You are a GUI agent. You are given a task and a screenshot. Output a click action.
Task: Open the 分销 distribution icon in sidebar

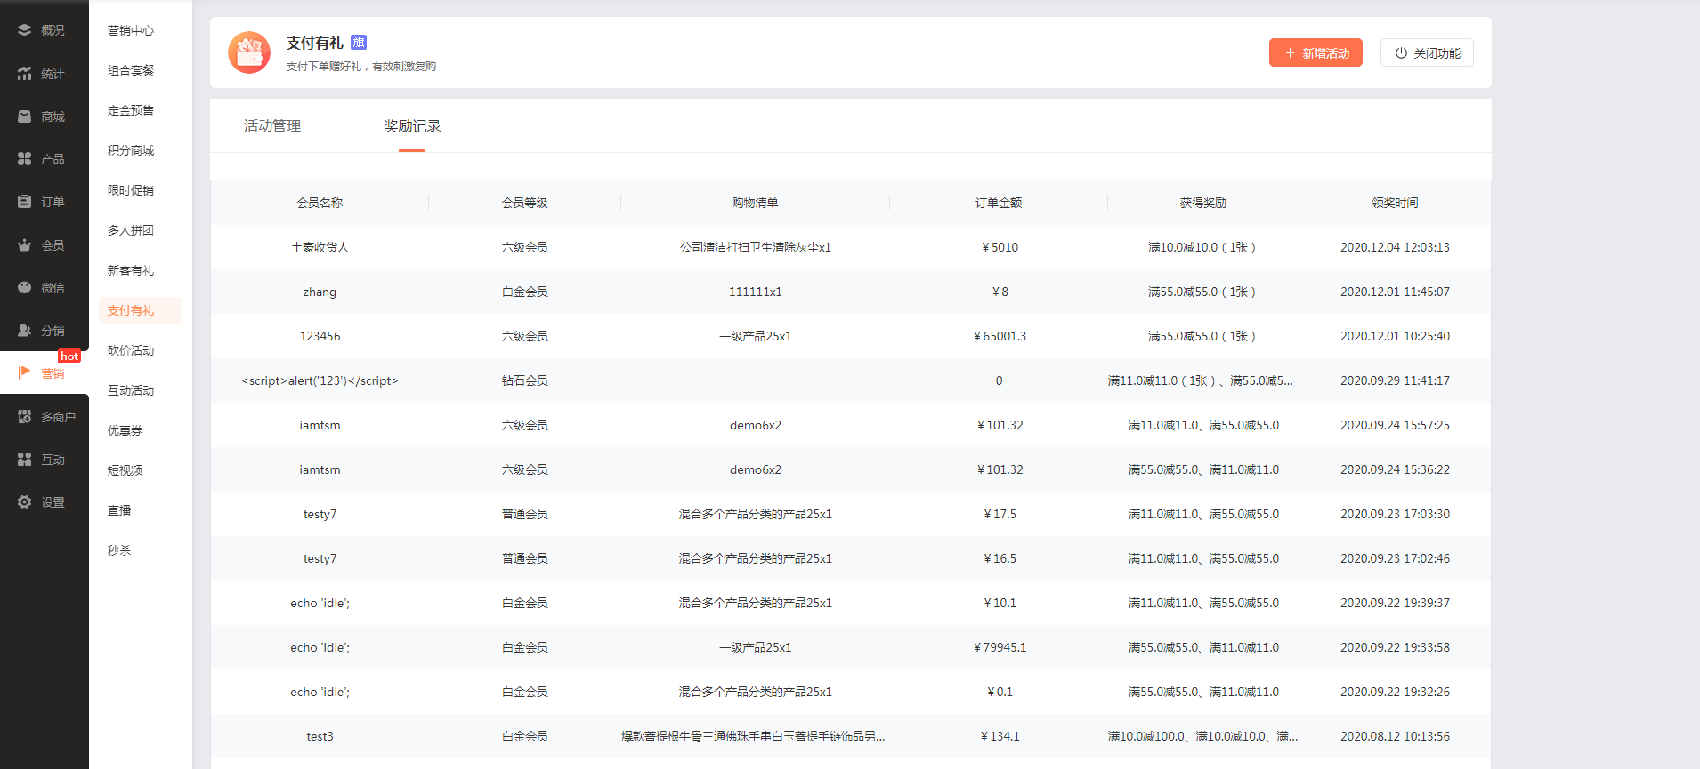tap(24, 330)
